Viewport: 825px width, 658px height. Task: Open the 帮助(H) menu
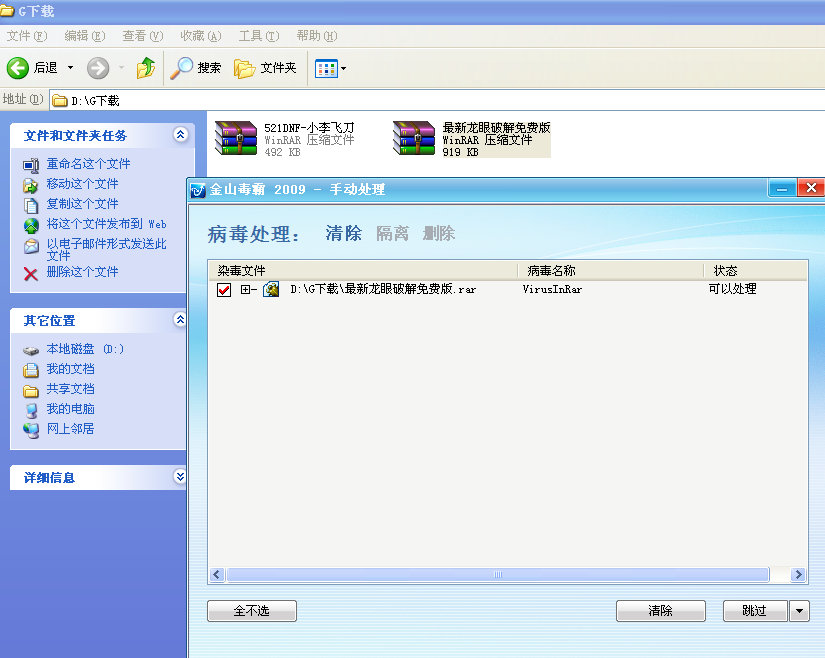[x=317, y=36]
